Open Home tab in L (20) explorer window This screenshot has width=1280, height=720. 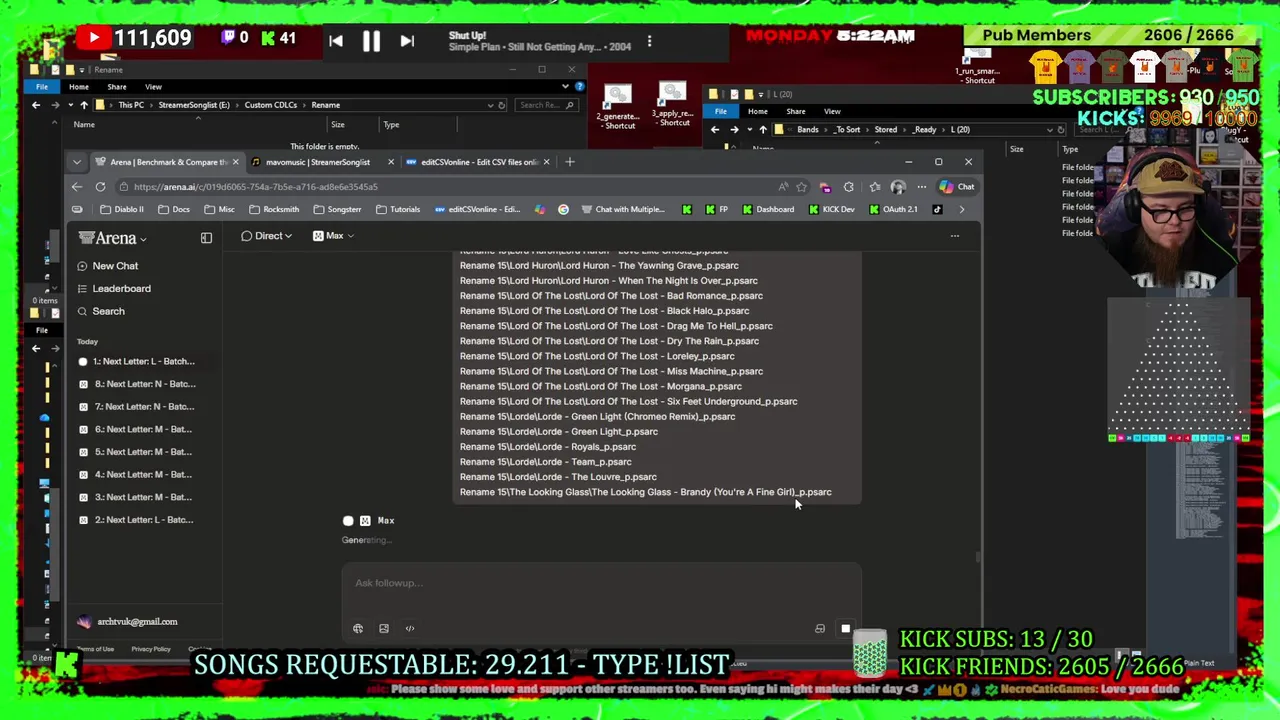tap(757, 112)
